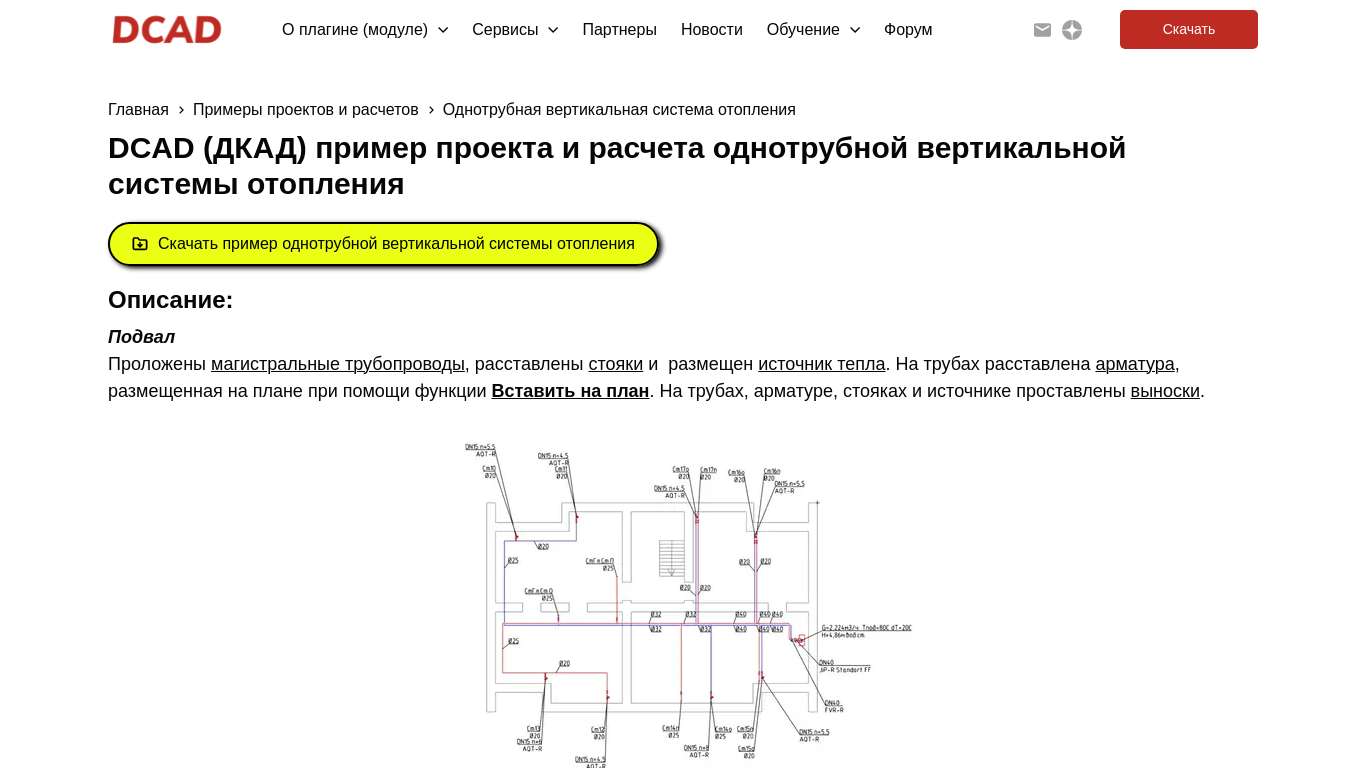
Task: Follow the «стояки» link
Action: [616, 364]
